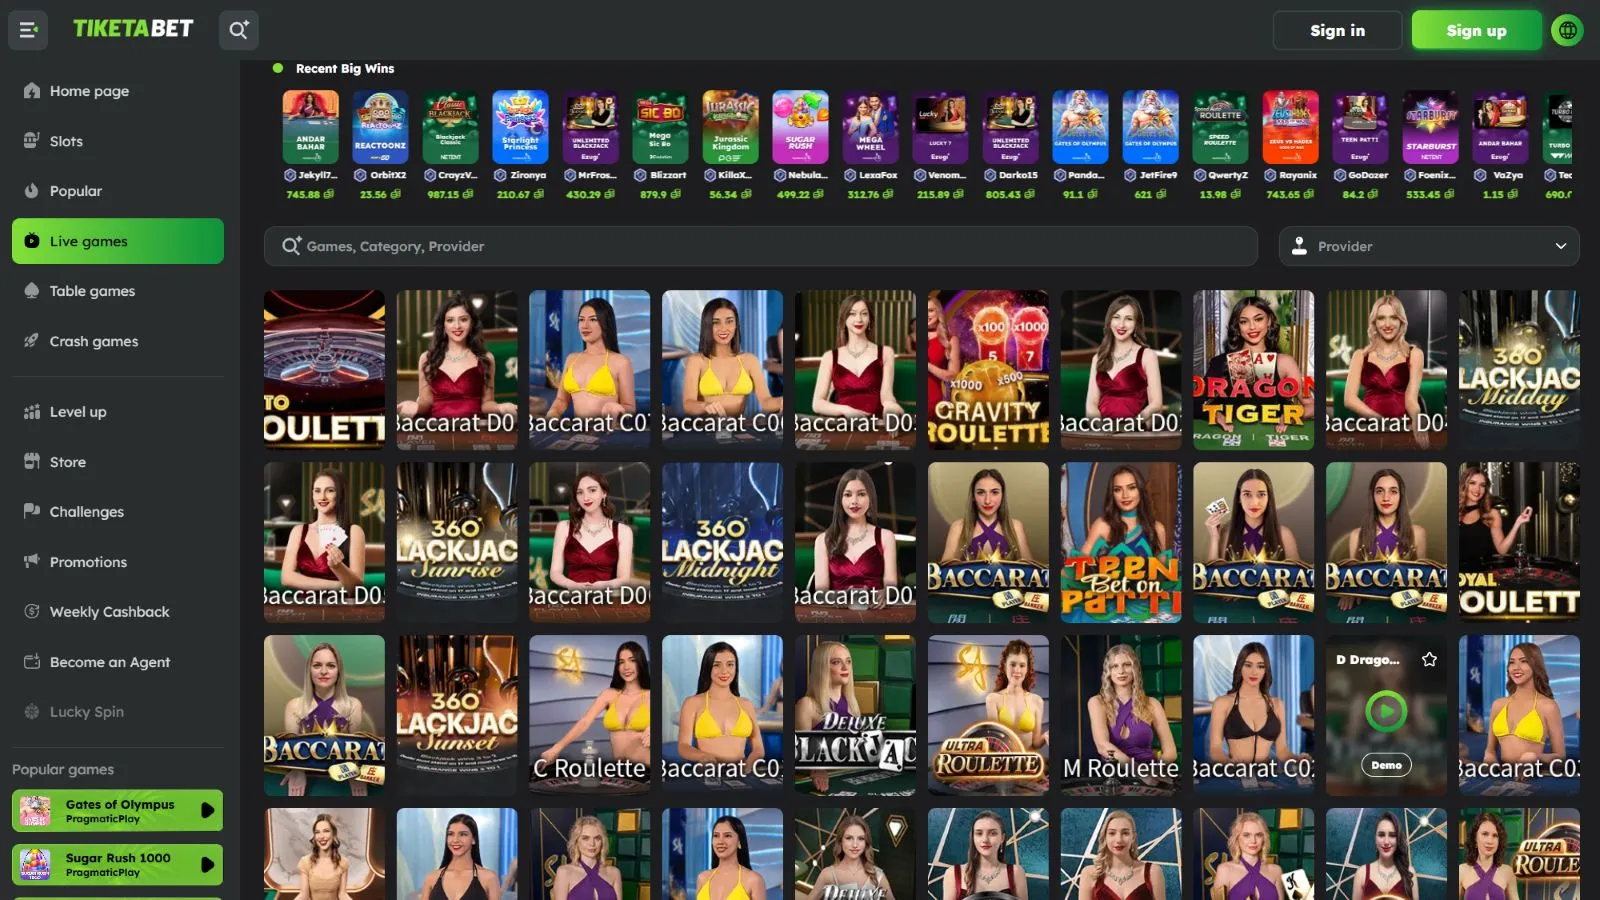This screenshot has height=900, width=1600.
Task: Click the username QwertyZ
Action: coord(1228,175)
